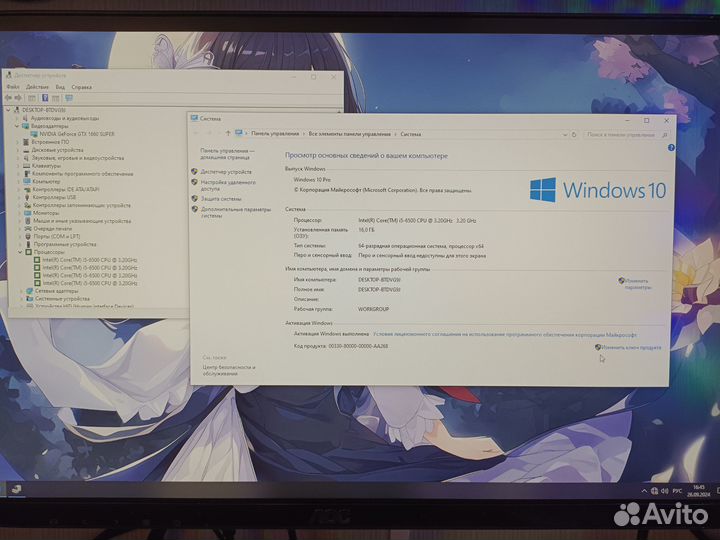This screenshot has width=720, height=540.
Task: Open Microsoft license terms agreement link
Action: coord(505,335)
